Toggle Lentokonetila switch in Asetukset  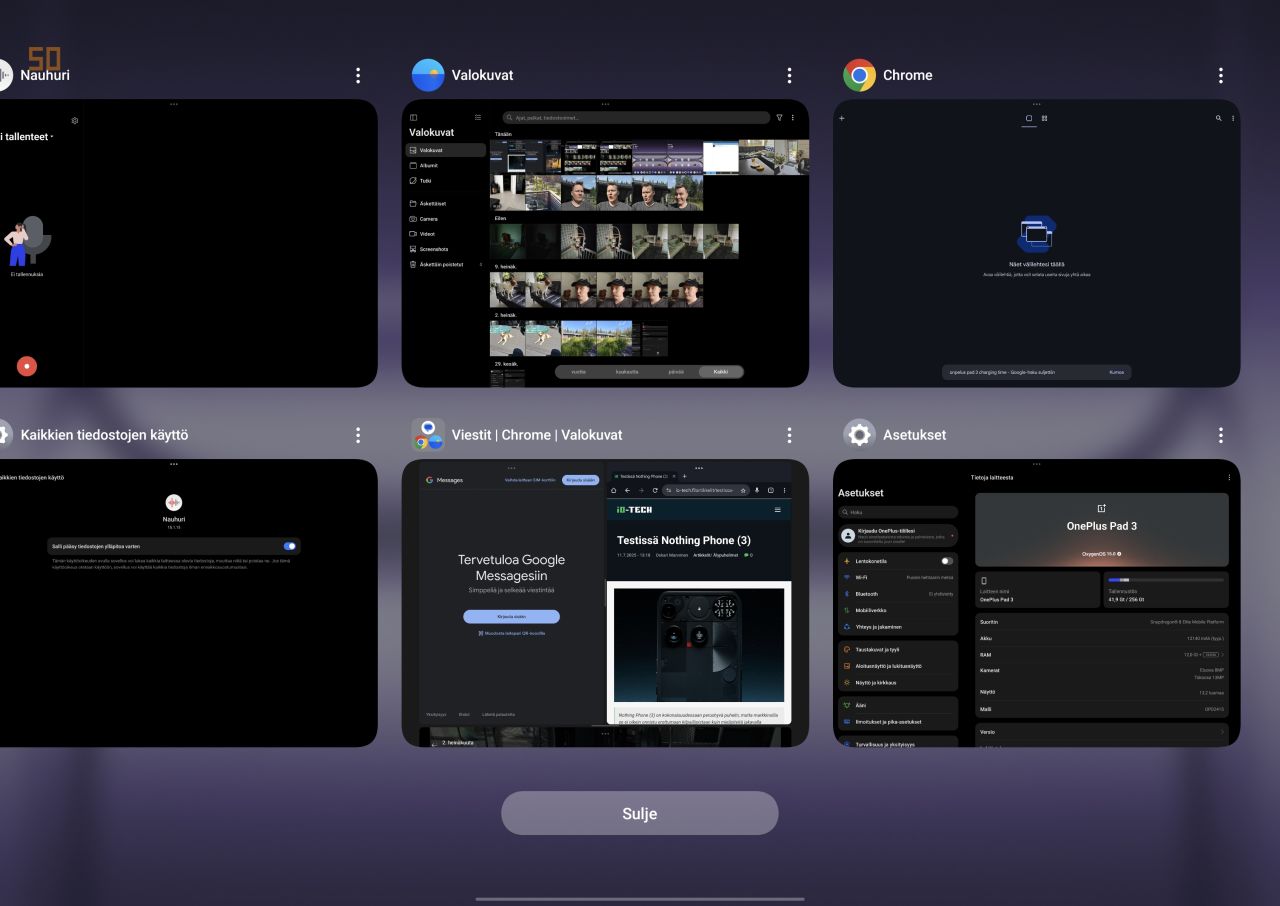[946, 561]
